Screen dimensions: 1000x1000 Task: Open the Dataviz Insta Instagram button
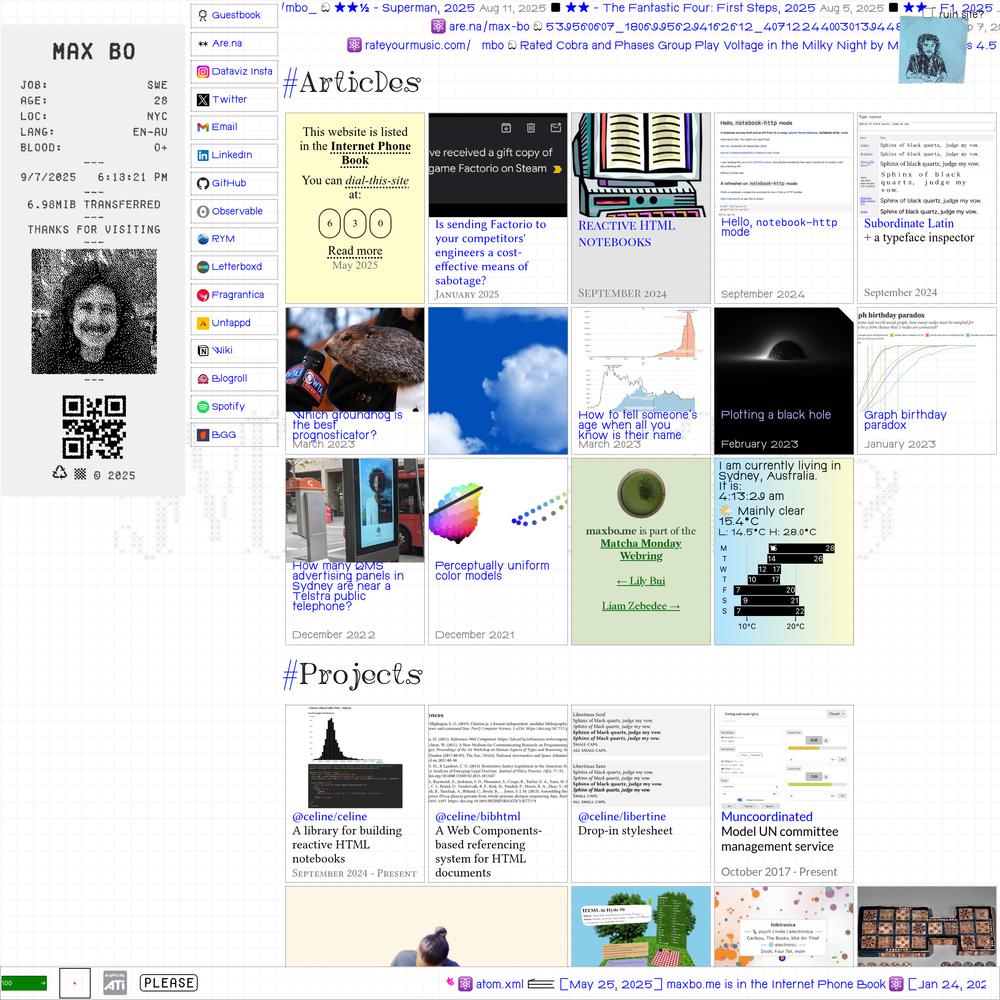(x=234, y=71)
